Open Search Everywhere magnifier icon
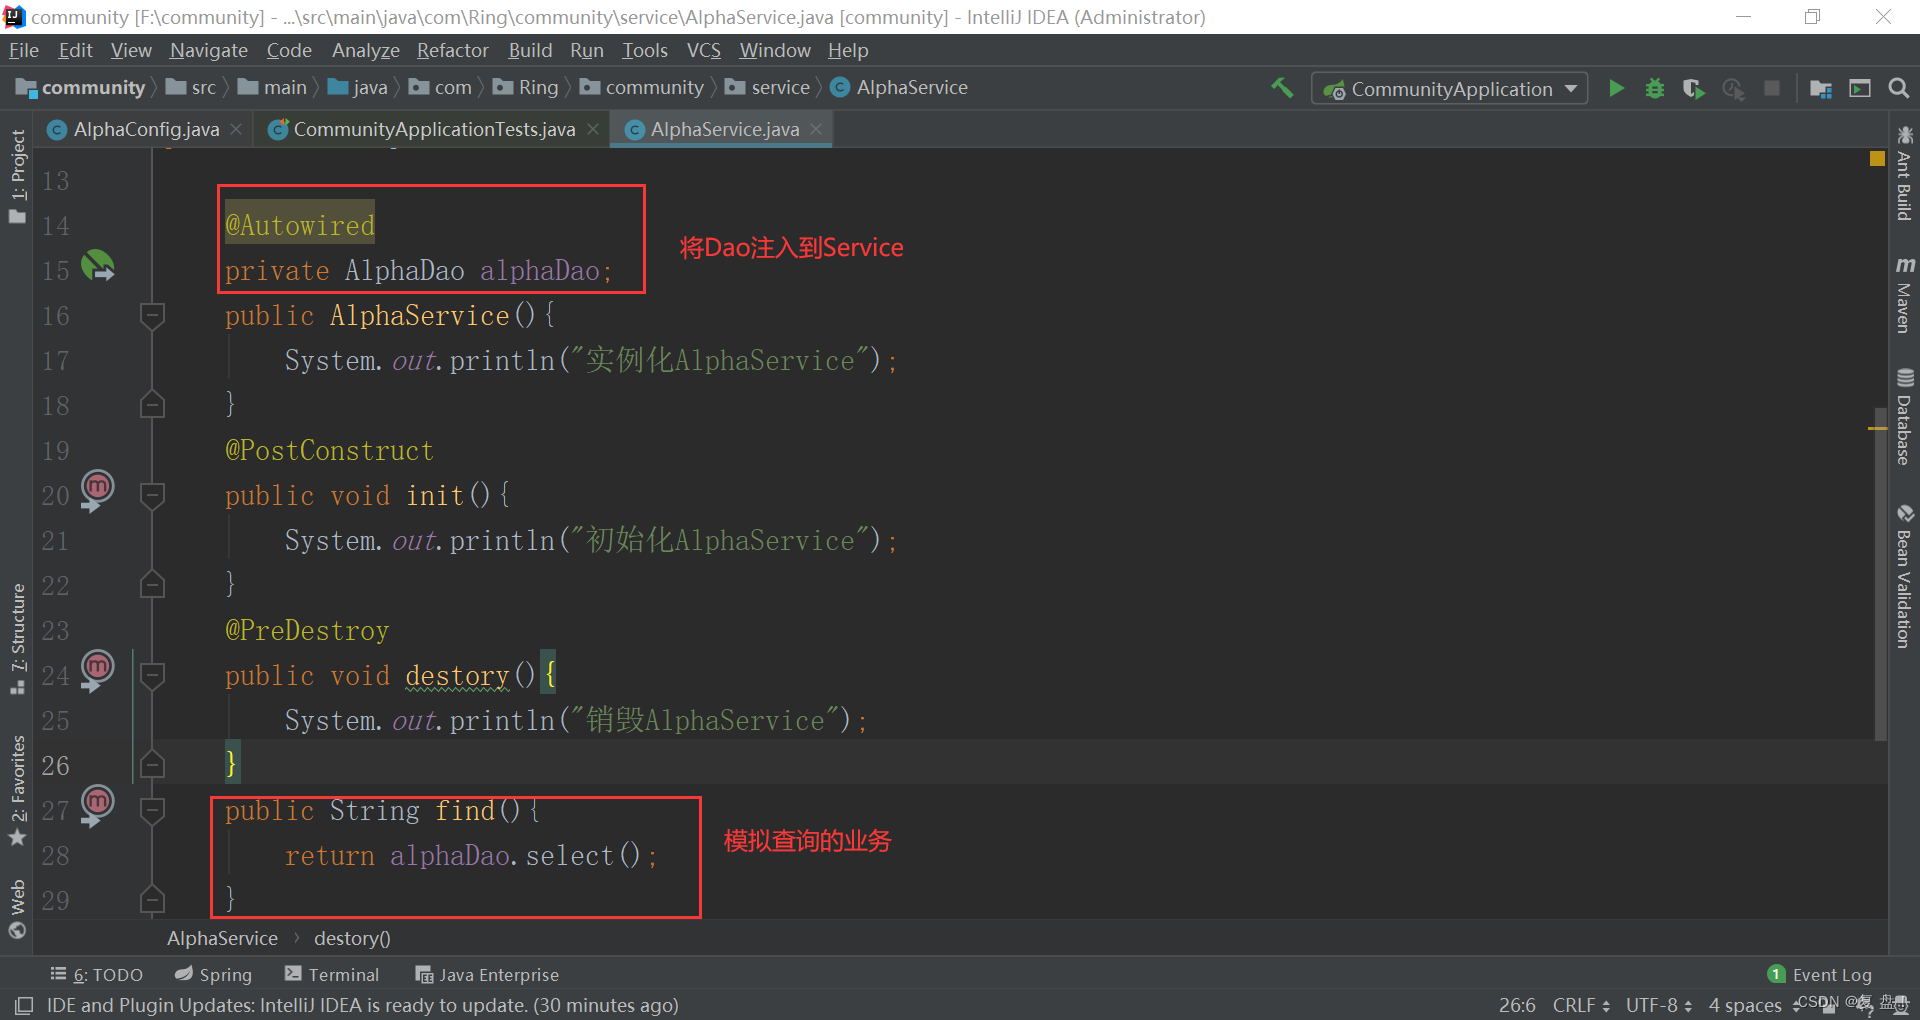Image resolution: width=1920 pixels, height=1020 pixels. coord(1899,88)
